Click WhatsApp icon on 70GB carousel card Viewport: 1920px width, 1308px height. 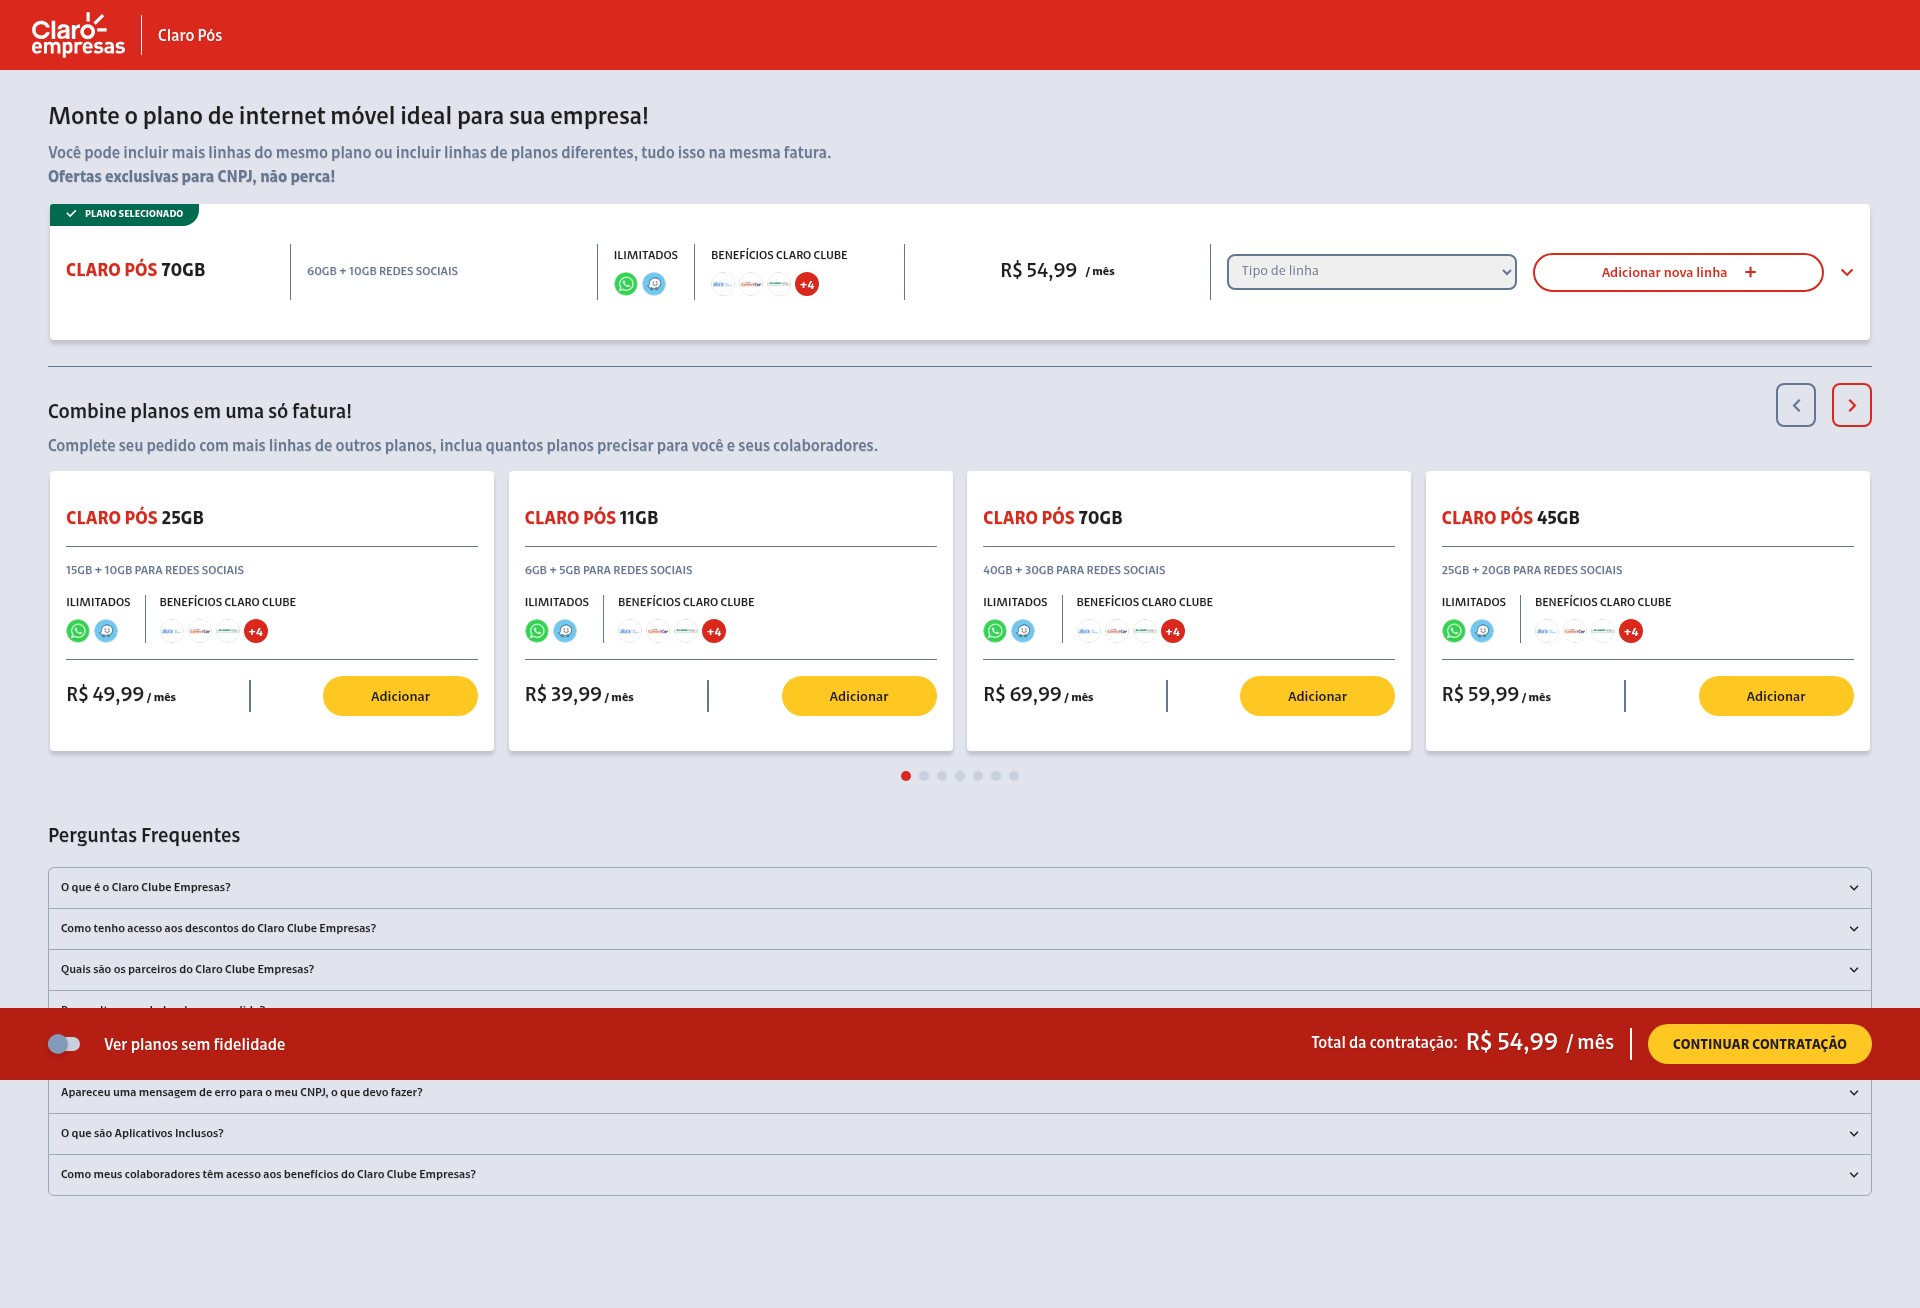(995, 631)
